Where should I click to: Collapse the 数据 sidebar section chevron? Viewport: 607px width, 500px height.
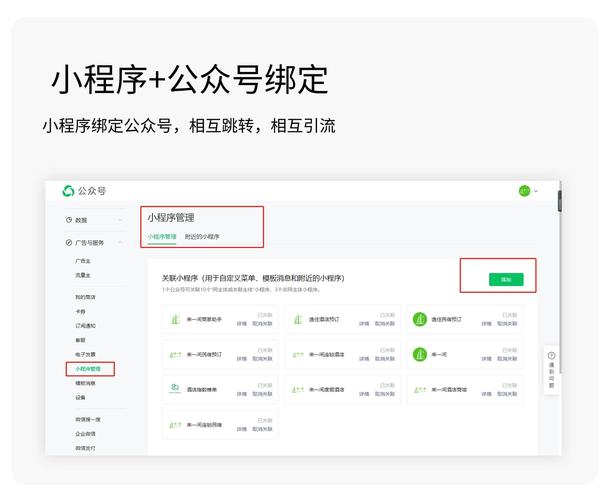120,220
